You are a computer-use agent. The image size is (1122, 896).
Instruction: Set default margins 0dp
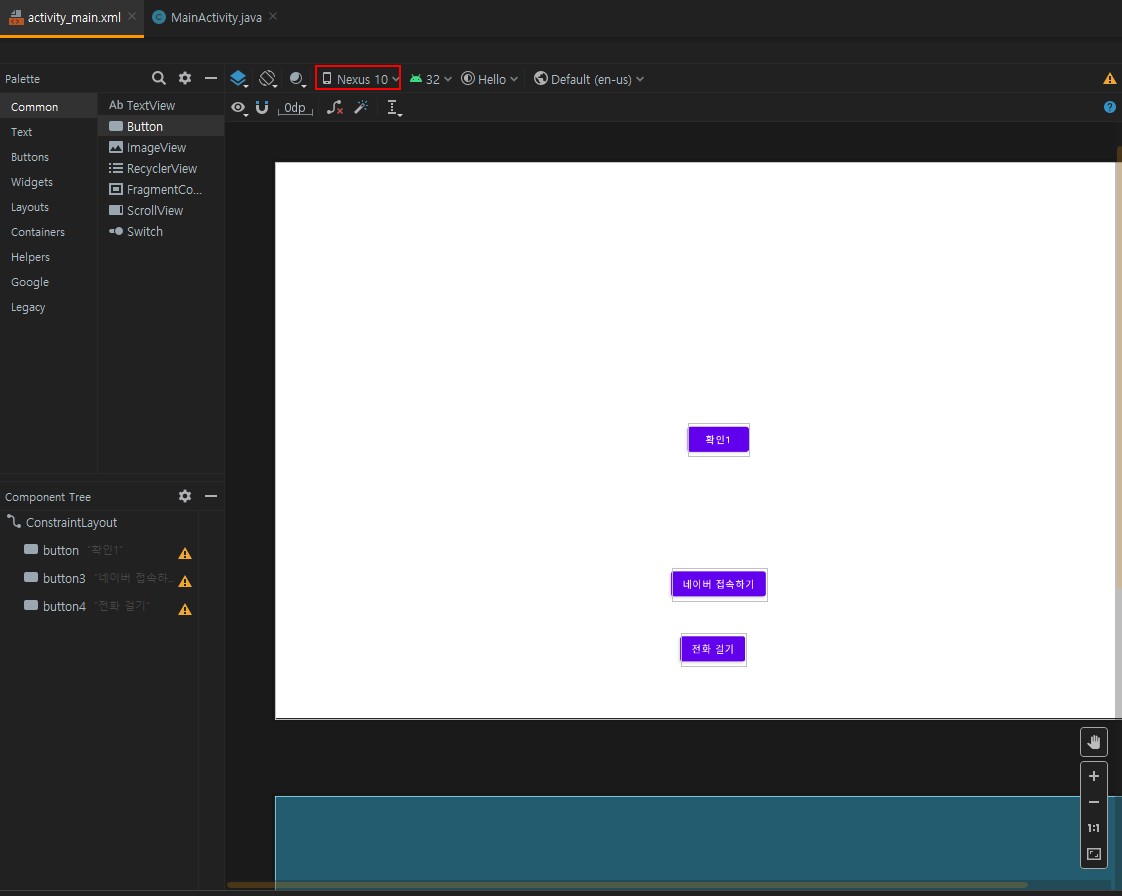[295, 108]
